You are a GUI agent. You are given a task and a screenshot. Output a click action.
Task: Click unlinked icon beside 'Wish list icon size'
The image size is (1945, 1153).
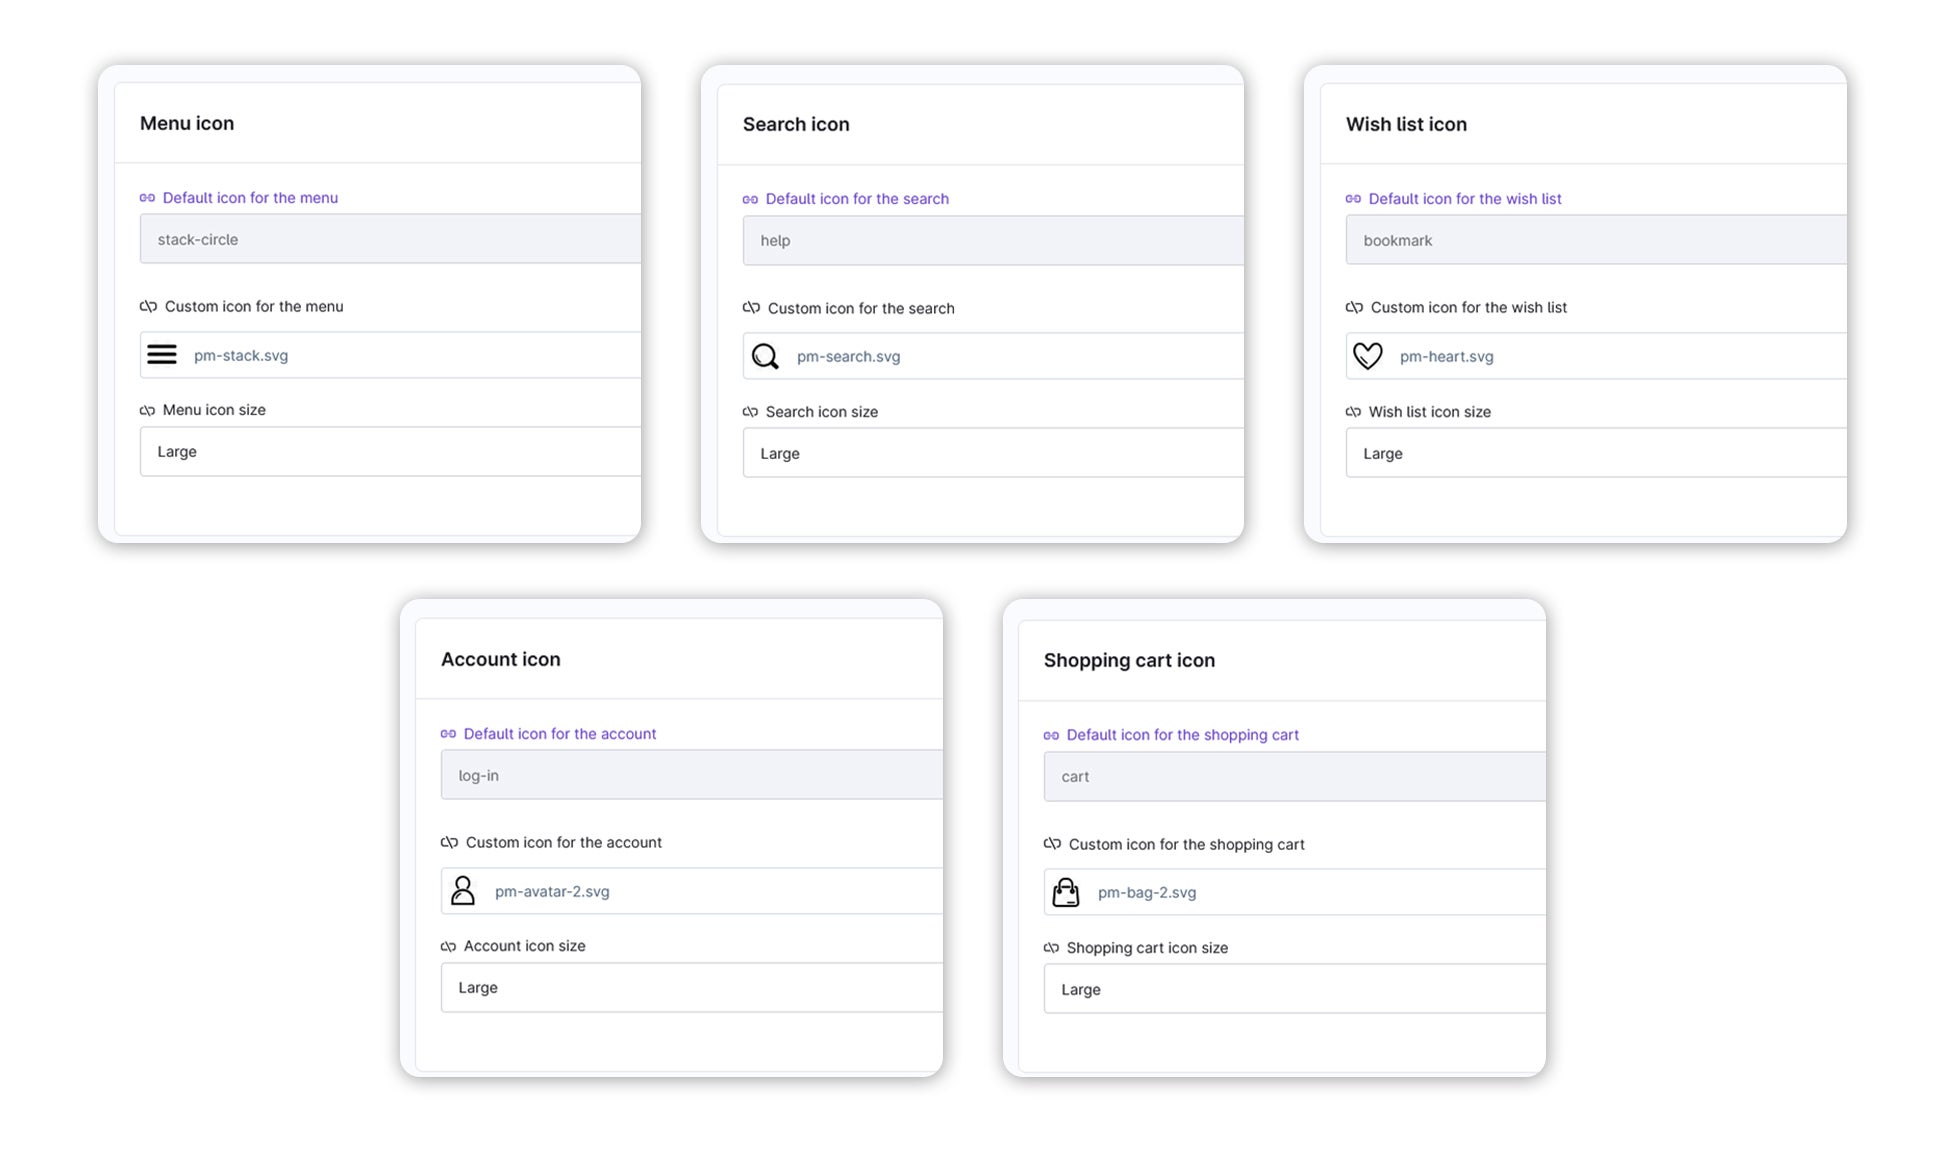[1353, 412]
